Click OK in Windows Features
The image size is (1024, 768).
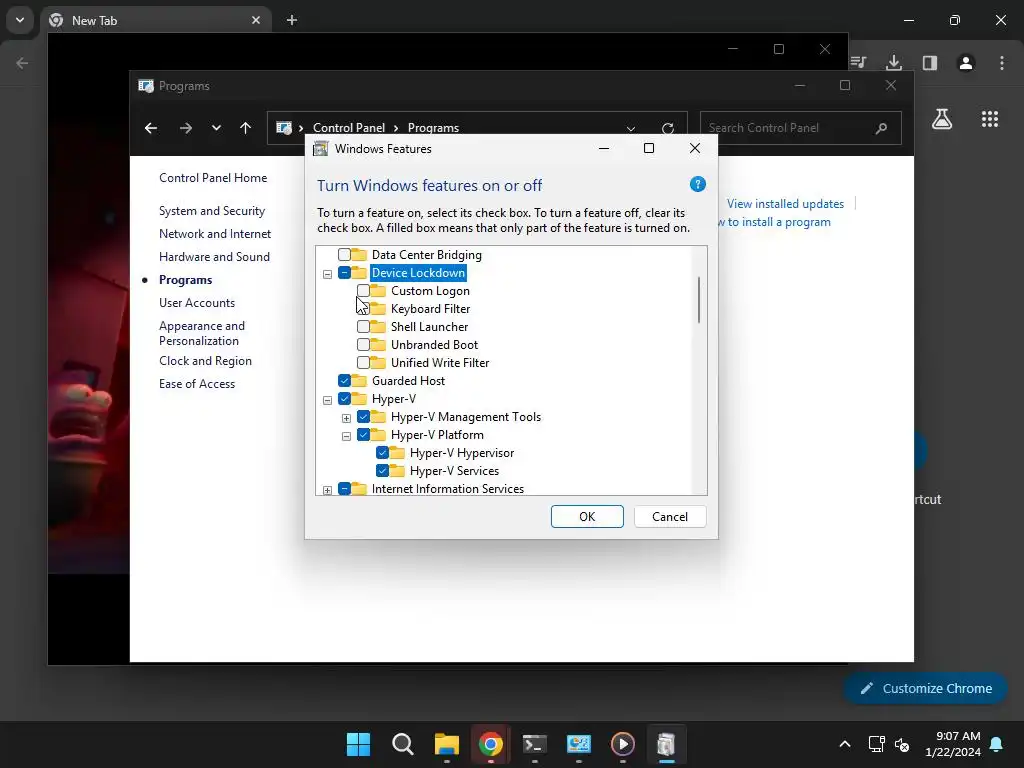pyautogui.click(x=587, y=517)
